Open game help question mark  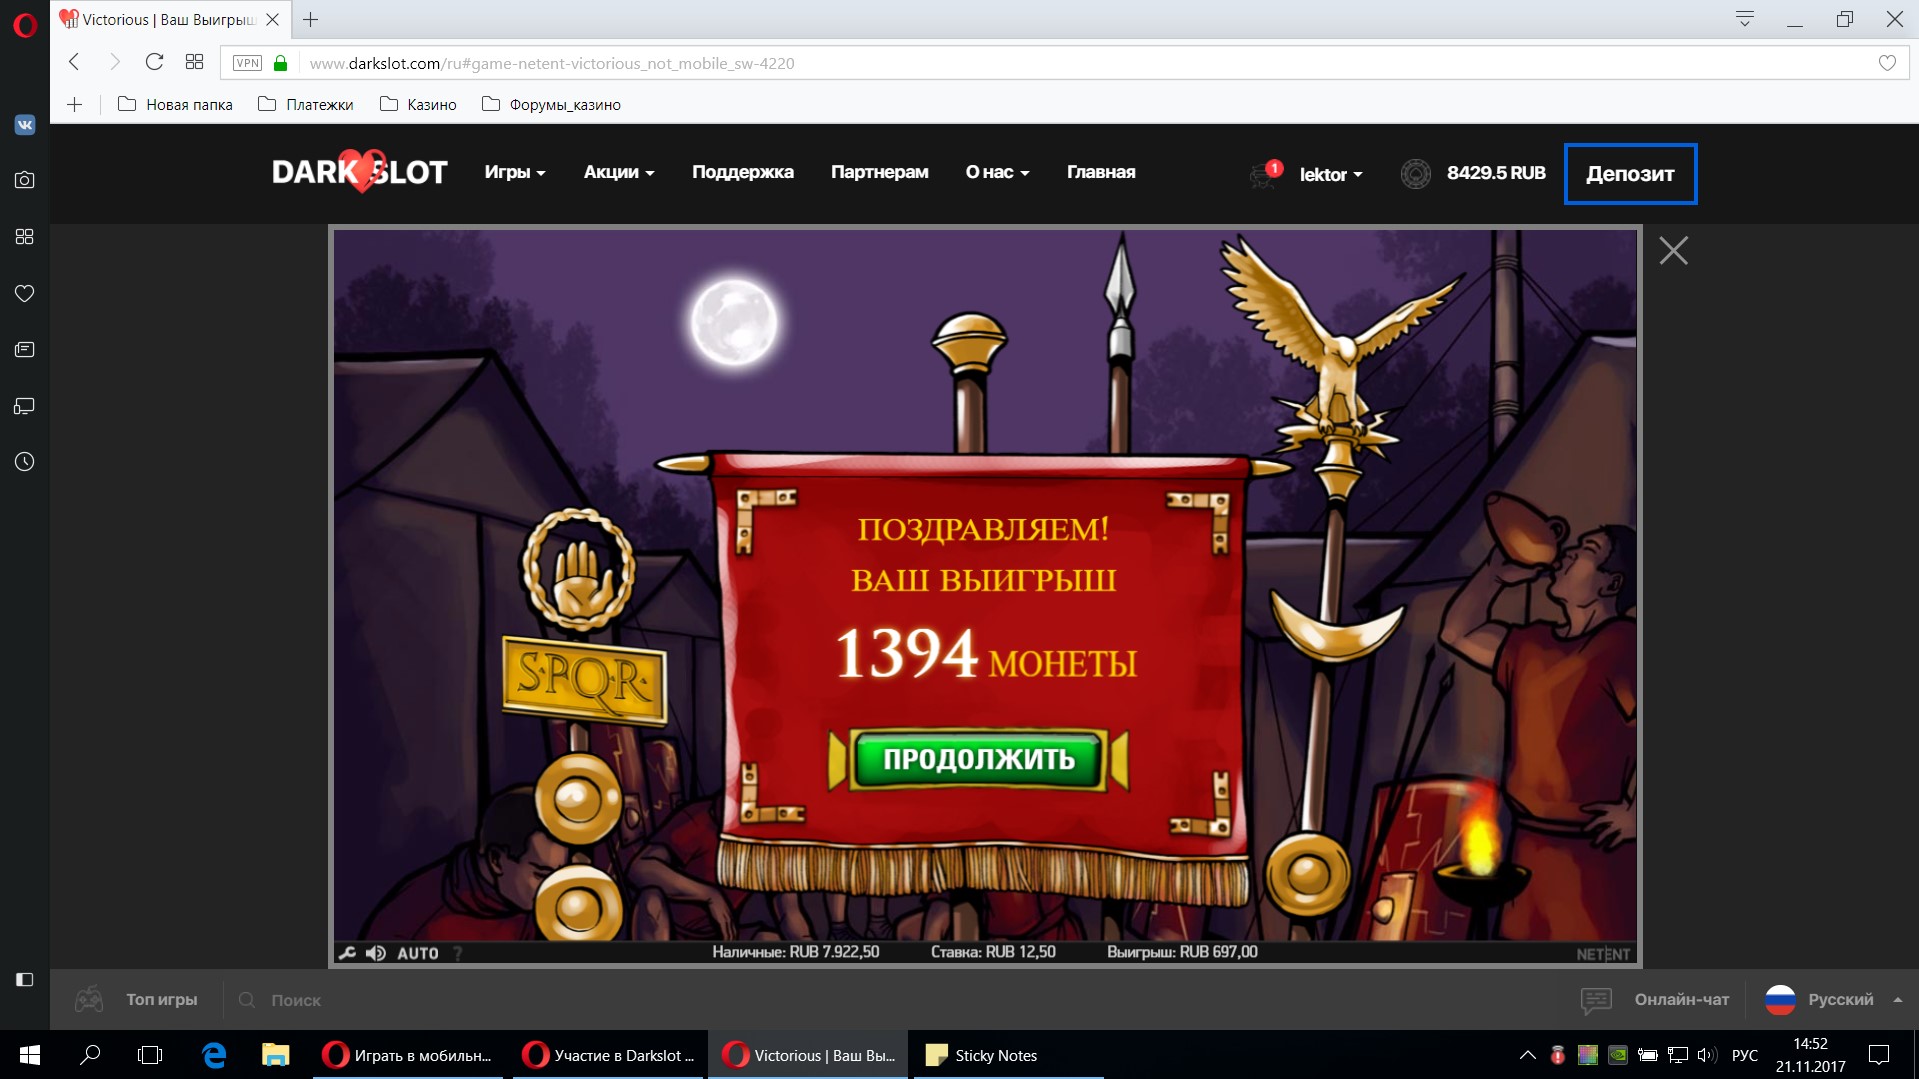tap(458, 953)
